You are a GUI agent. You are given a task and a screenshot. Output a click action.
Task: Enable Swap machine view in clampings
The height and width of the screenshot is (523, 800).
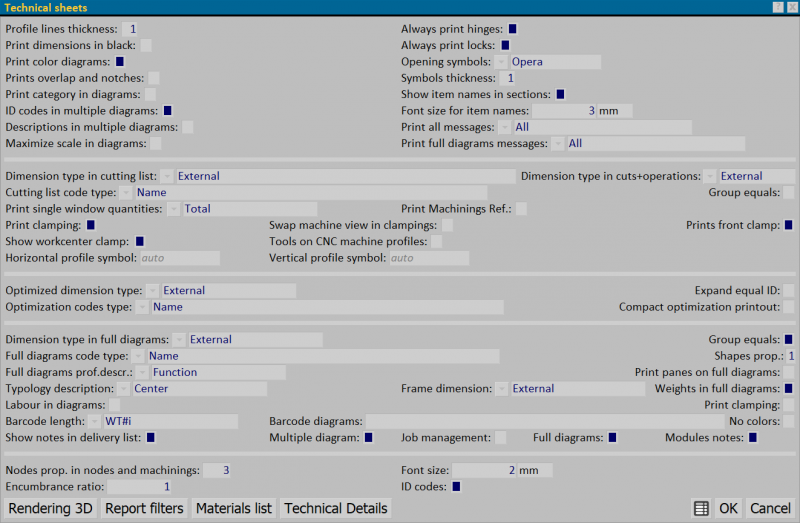pyautogui.click(x=447, y=225)
